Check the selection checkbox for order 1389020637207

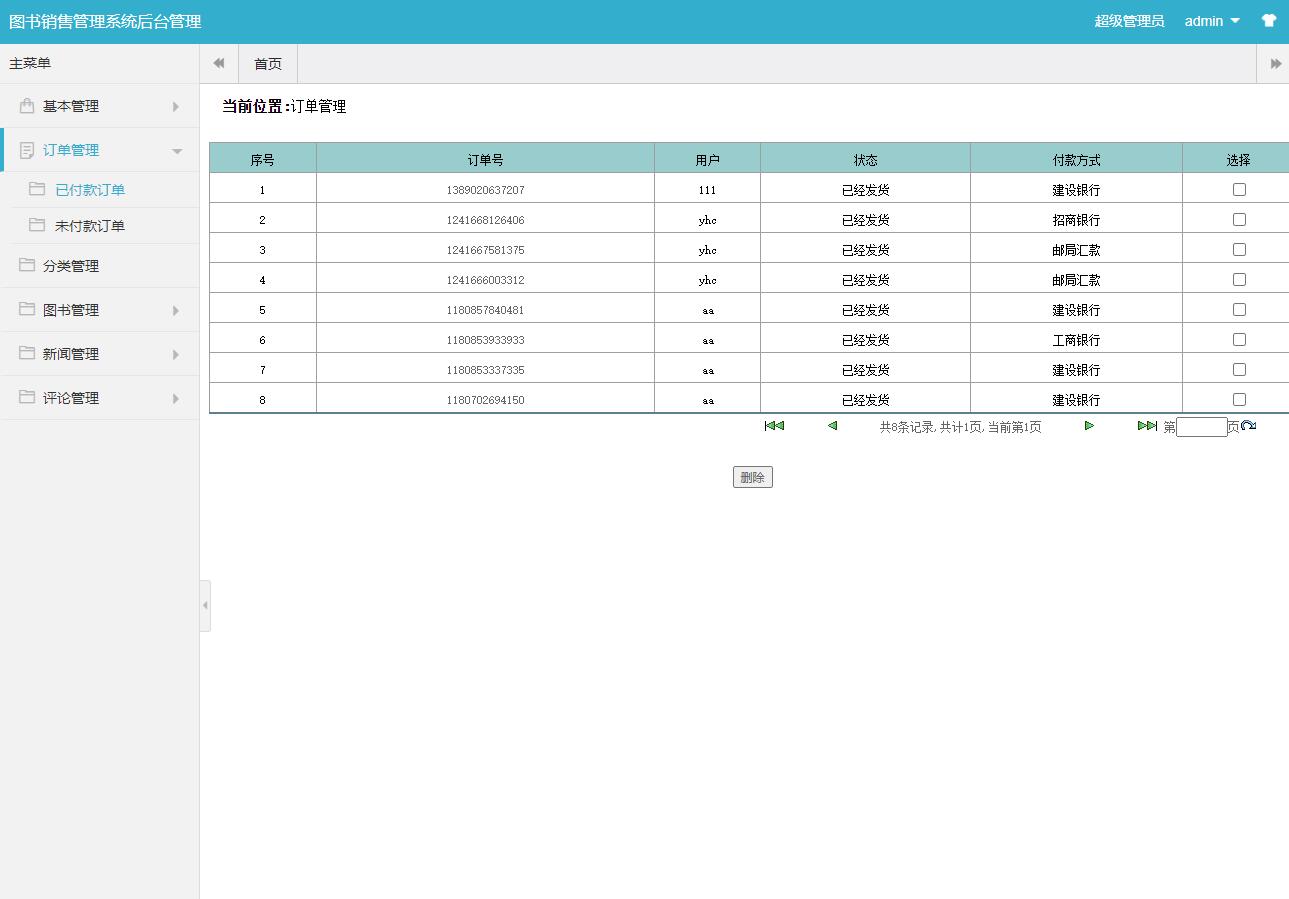click(x=1239, y=188)
